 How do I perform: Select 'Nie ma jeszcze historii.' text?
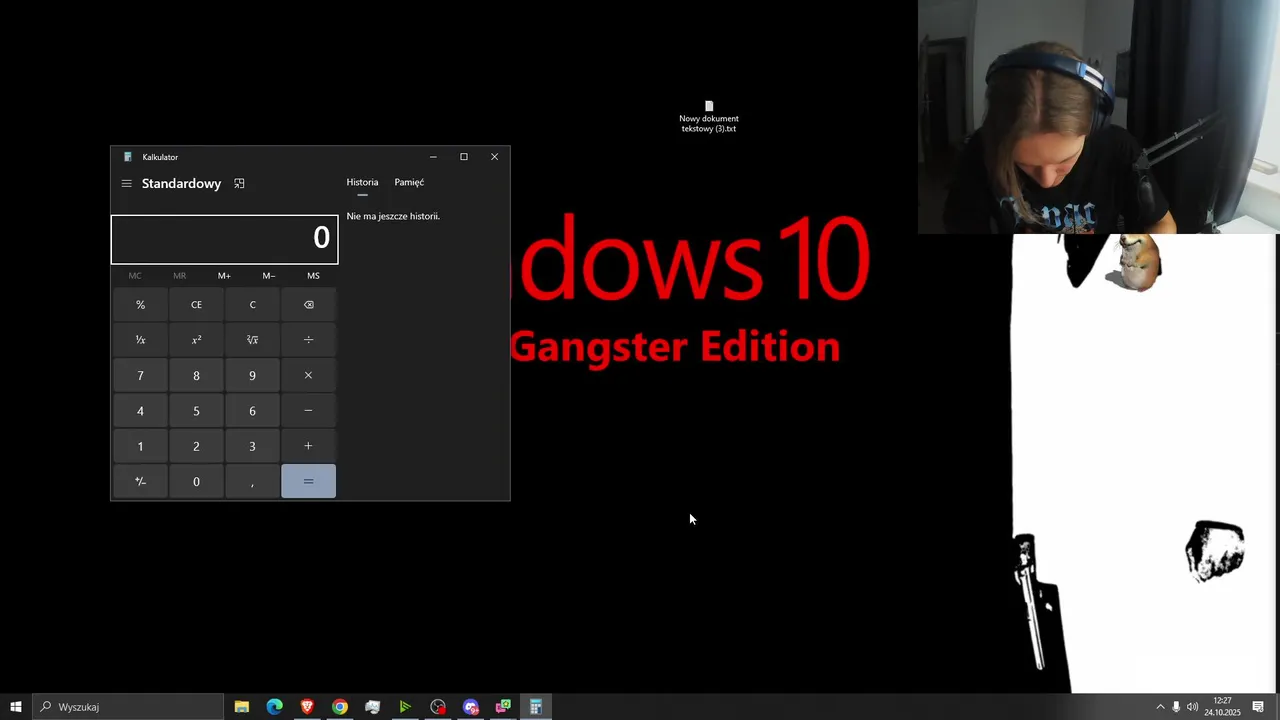393,216
